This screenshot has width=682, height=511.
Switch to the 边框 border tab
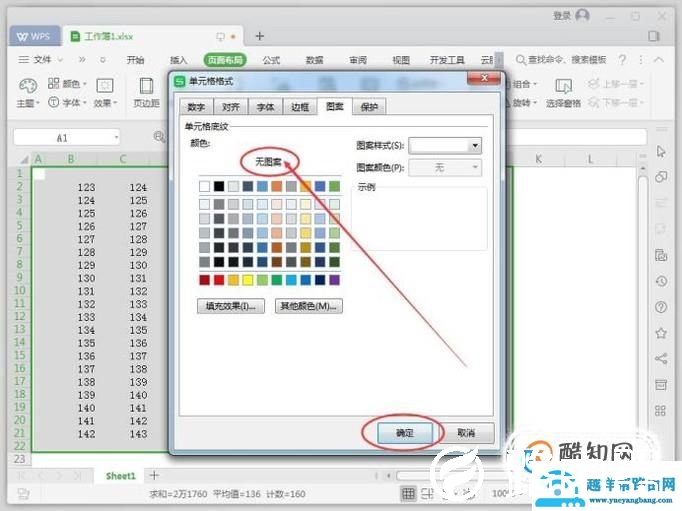(300, 107)
